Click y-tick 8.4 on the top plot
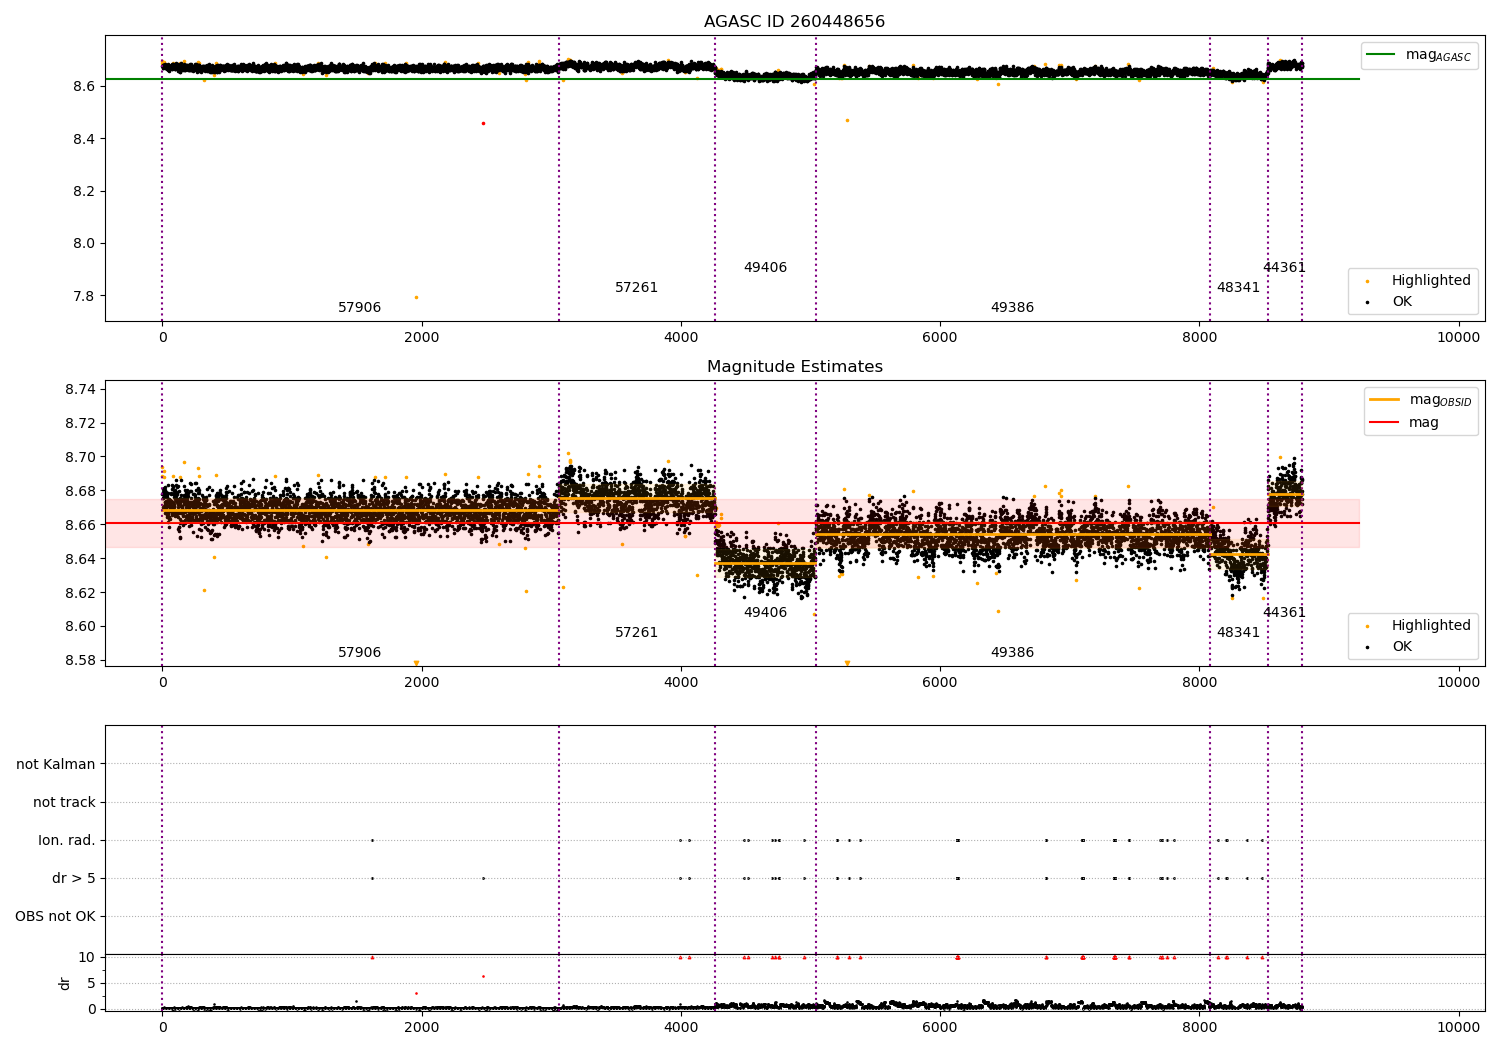Image resolution: width=1500 pixels, height=1050 pixels. 85,139
